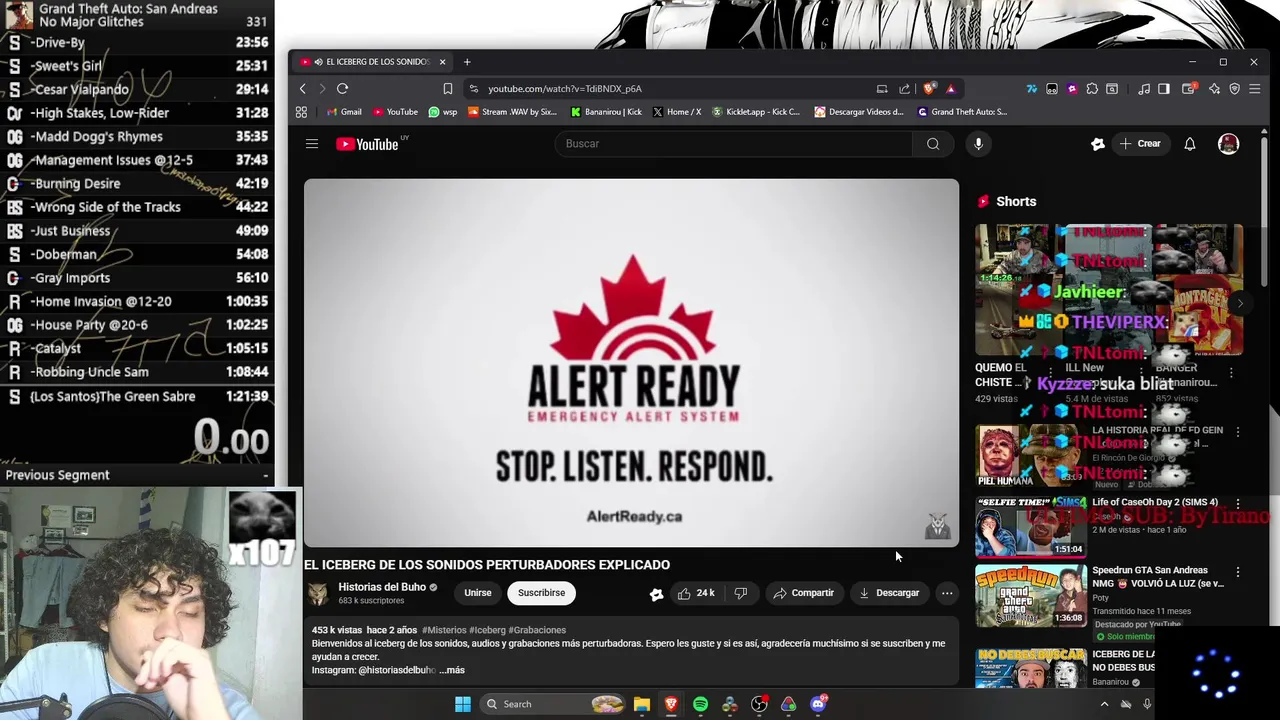Close the EL ICEBERG DE LOS SONIDOS tab
The height and width of the screenshot is (720, 1280).
442,62
